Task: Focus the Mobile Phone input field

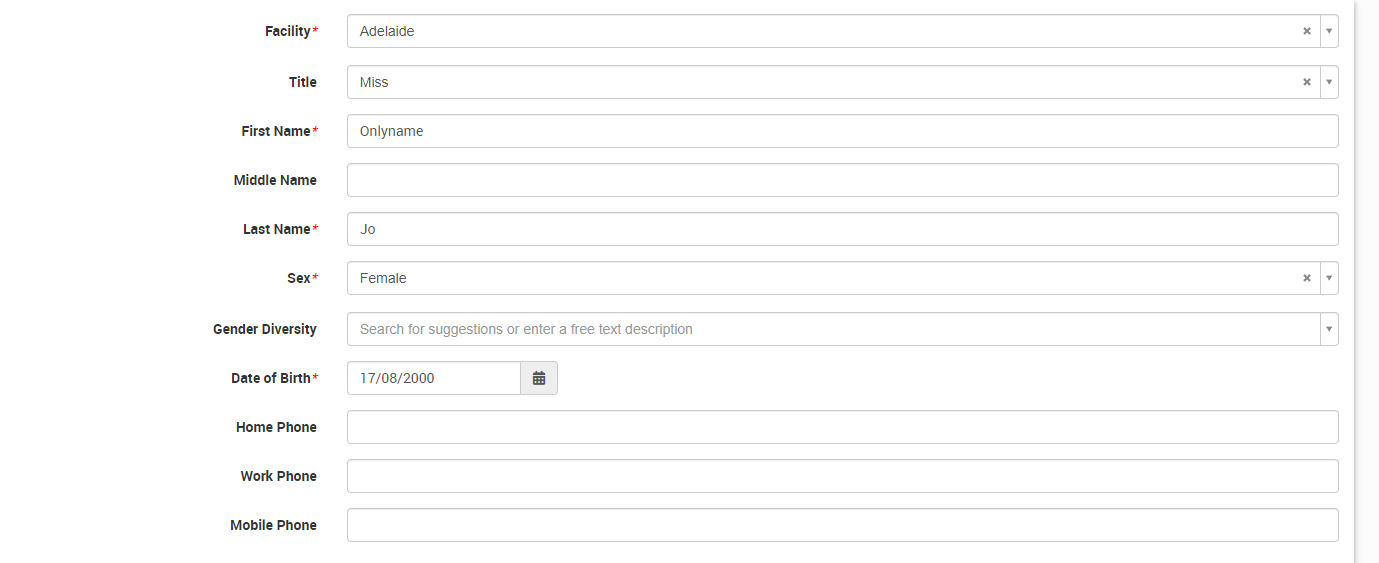Action: click(842, 525)
